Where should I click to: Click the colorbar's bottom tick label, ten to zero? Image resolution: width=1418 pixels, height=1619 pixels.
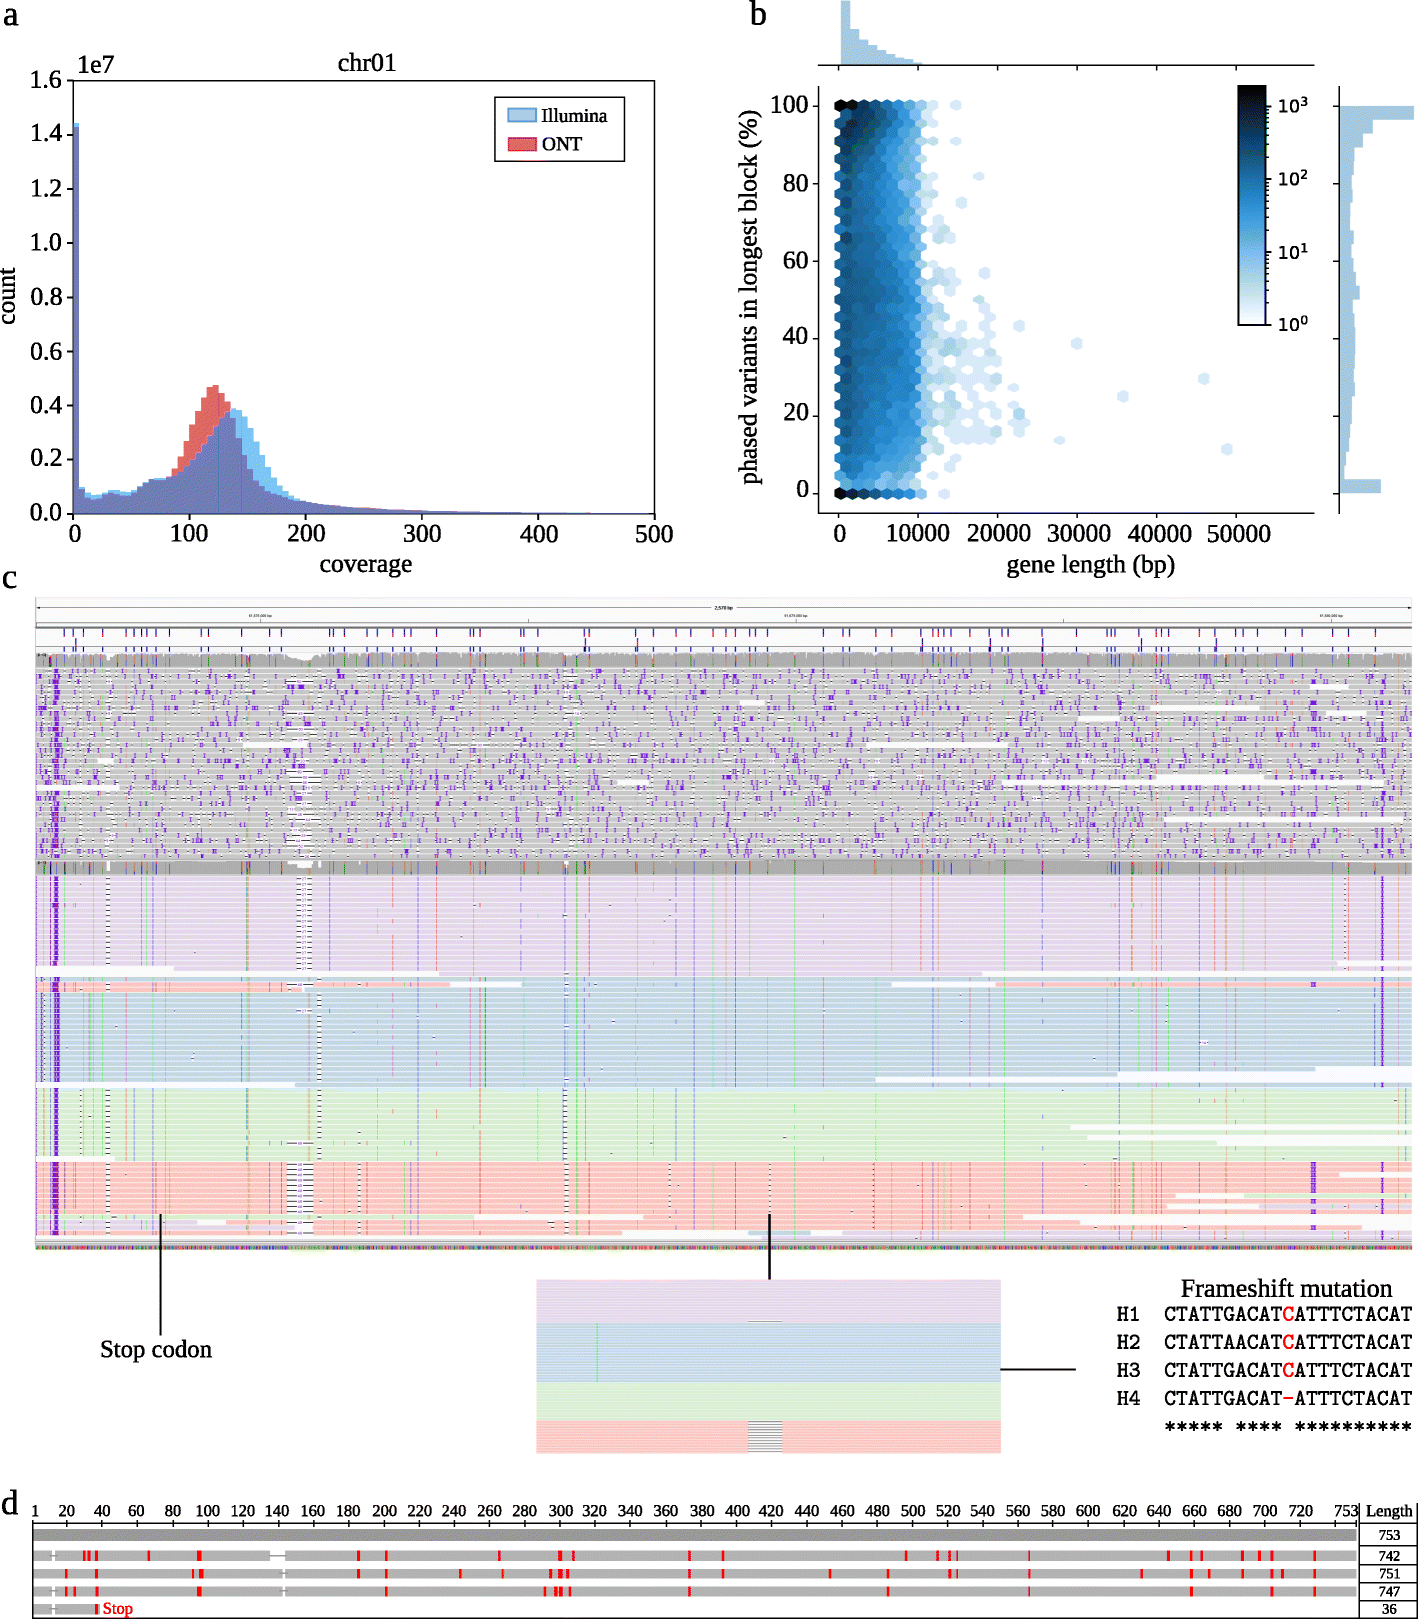point(1292,323)
